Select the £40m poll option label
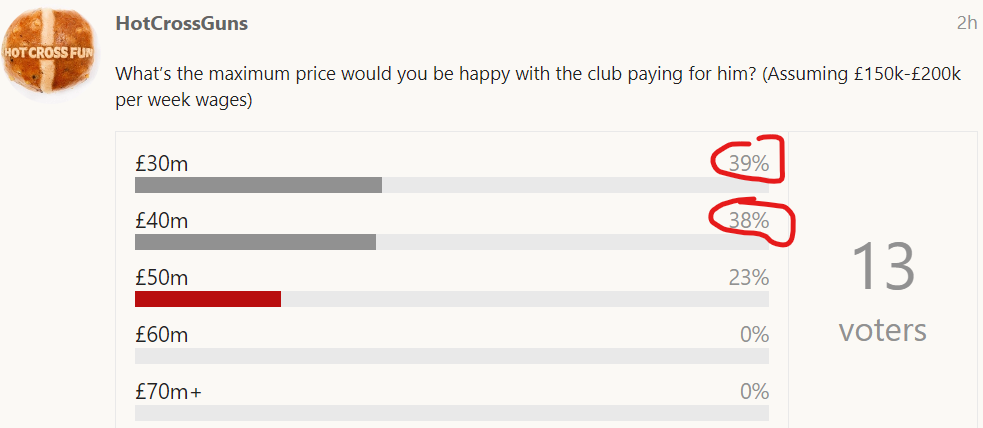The width and height of the screenshot is (983, 428). point(161,221)
